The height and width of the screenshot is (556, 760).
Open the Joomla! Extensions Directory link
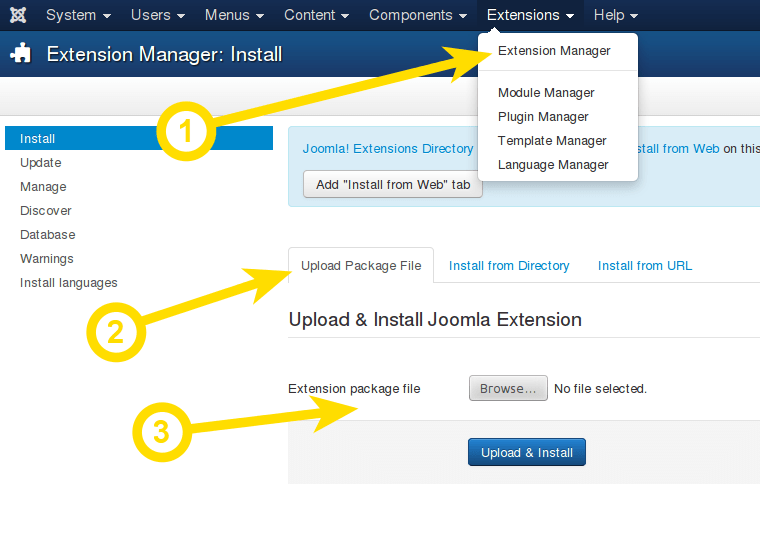pos(388,148)
